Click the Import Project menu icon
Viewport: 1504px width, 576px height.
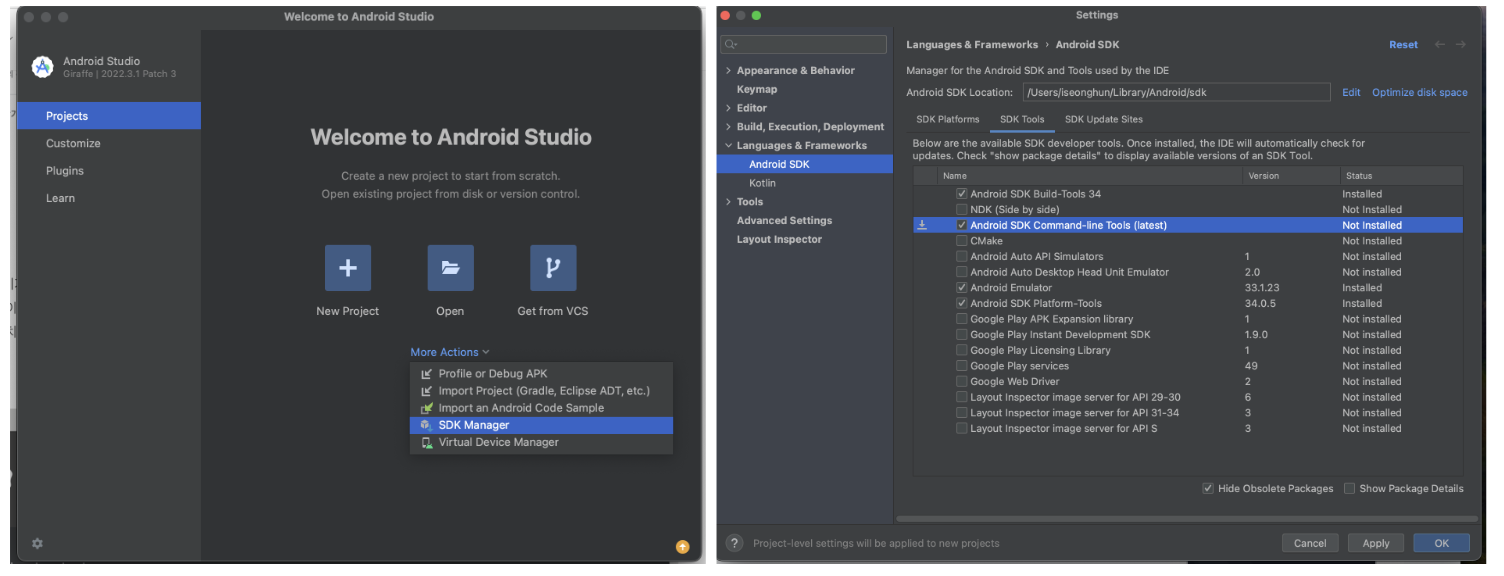tap(427, 391)
